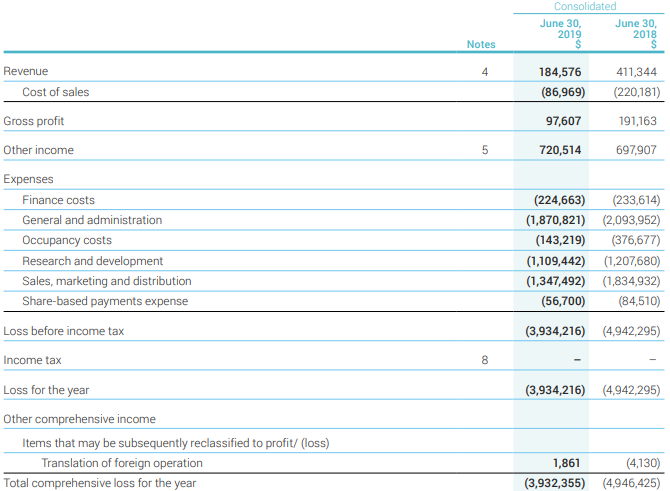Click the Finance costs row label
The height and width of the screenshot is (491, 670).
(x=58, y=200)
